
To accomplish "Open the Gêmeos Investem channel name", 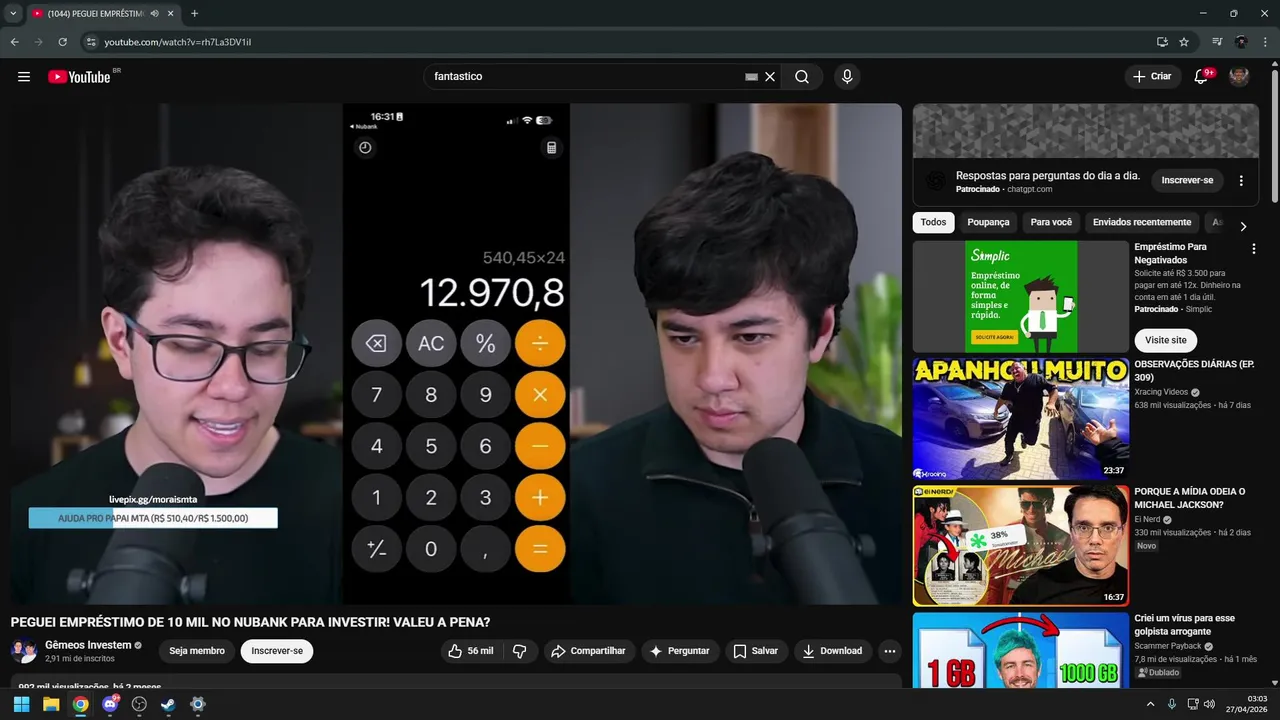I will point(88,645).
